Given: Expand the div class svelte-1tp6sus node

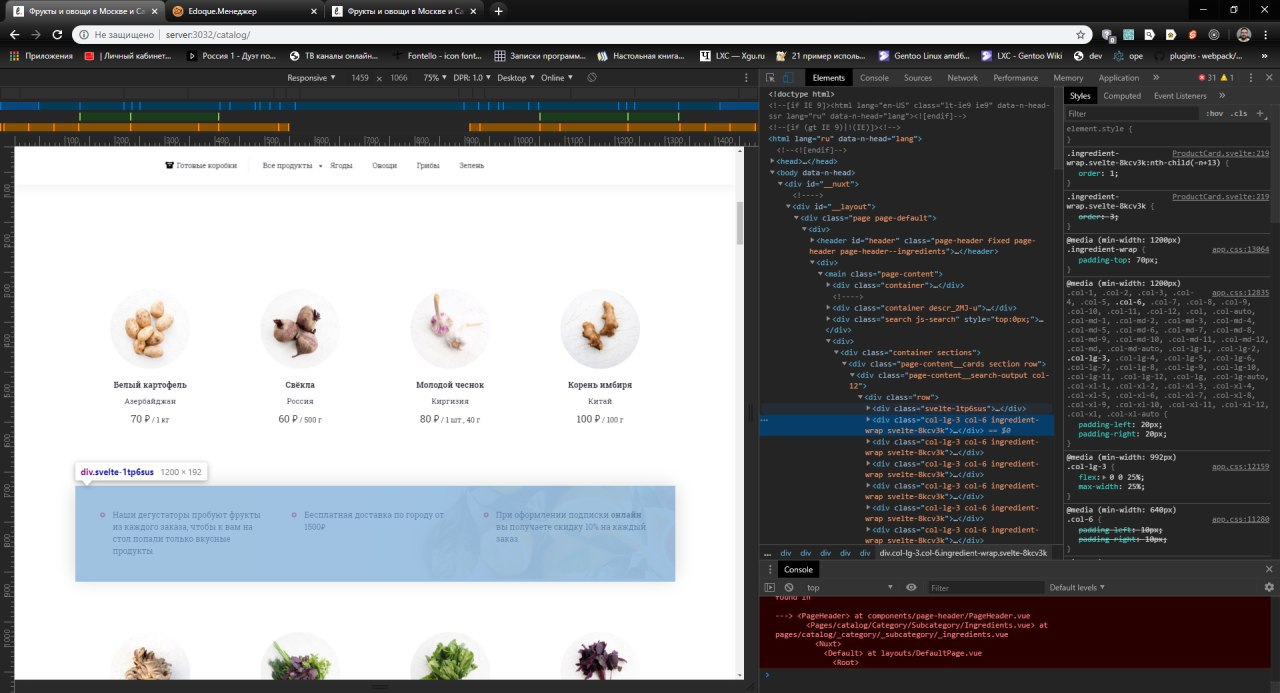Looking at the screenshot, I should [869, 409].
